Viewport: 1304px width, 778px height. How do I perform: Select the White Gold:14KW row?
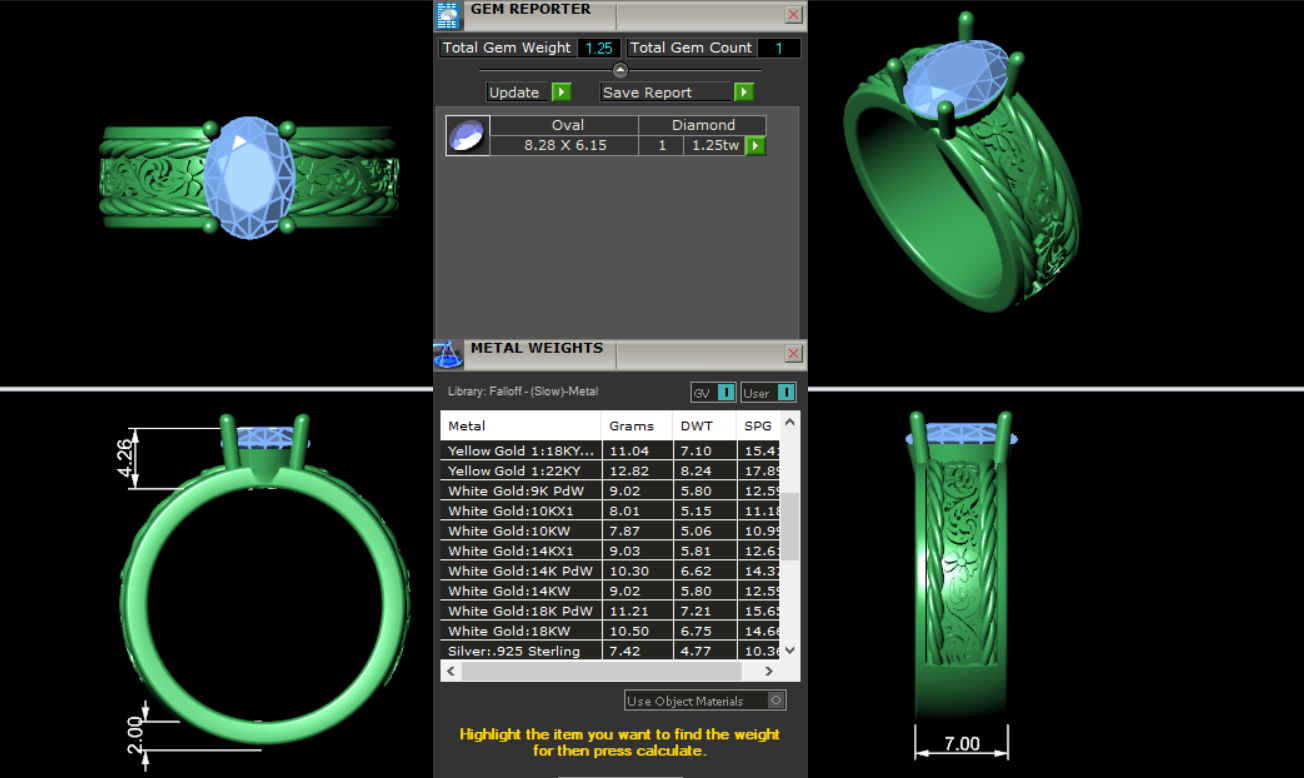tap(520, 591)
